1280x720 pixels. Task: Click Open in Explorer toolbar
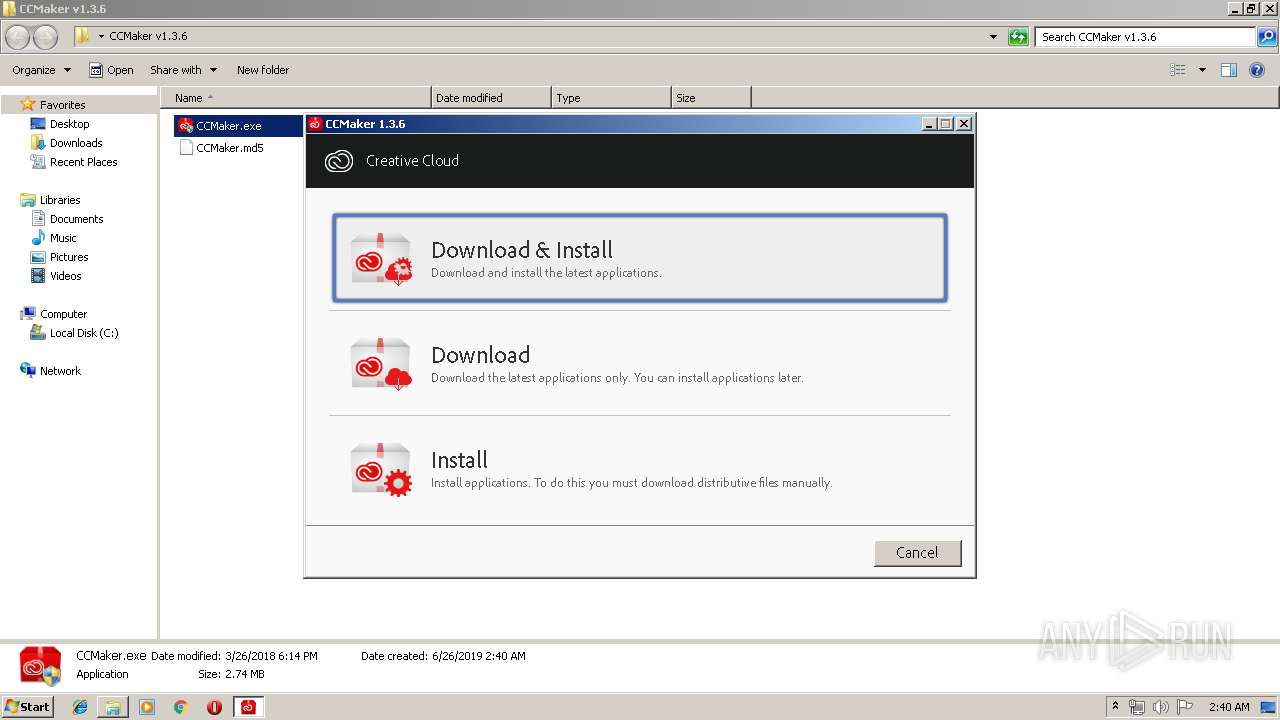pyautogui.click(x=111, y=70)
